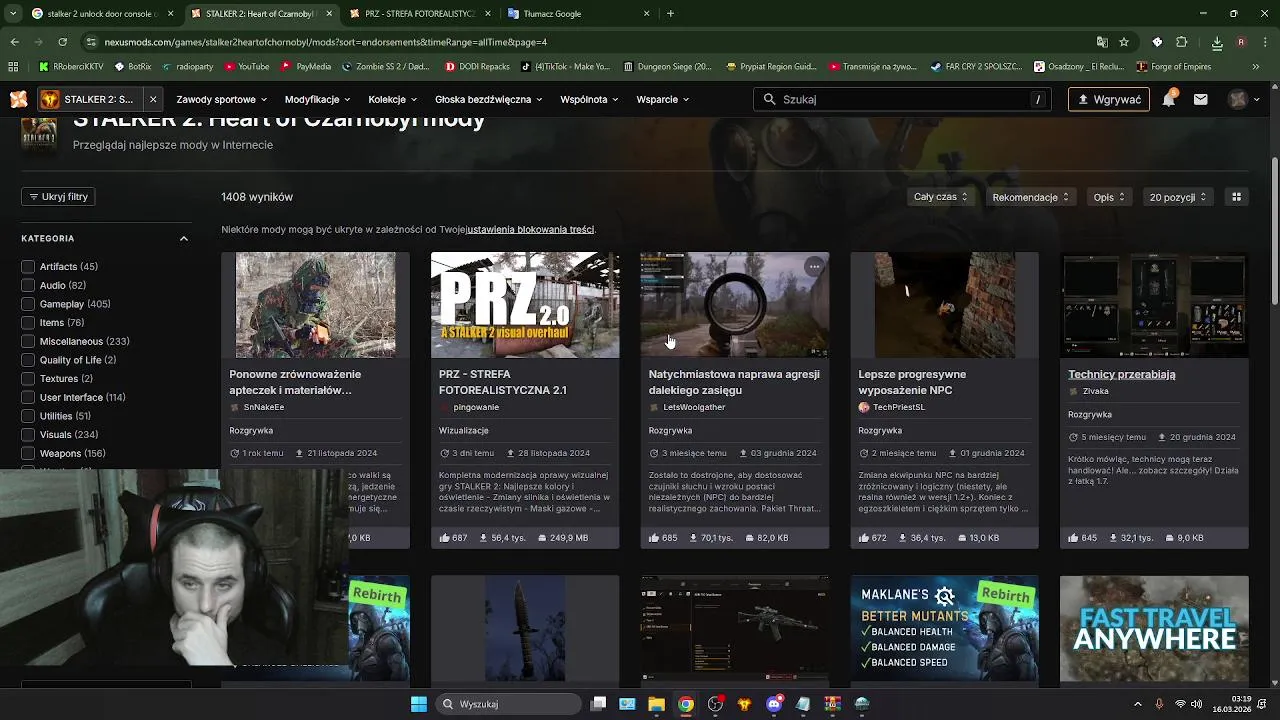Click Windows Start button
Screen dimensions: 1280x720
click(x=419, y=704)
